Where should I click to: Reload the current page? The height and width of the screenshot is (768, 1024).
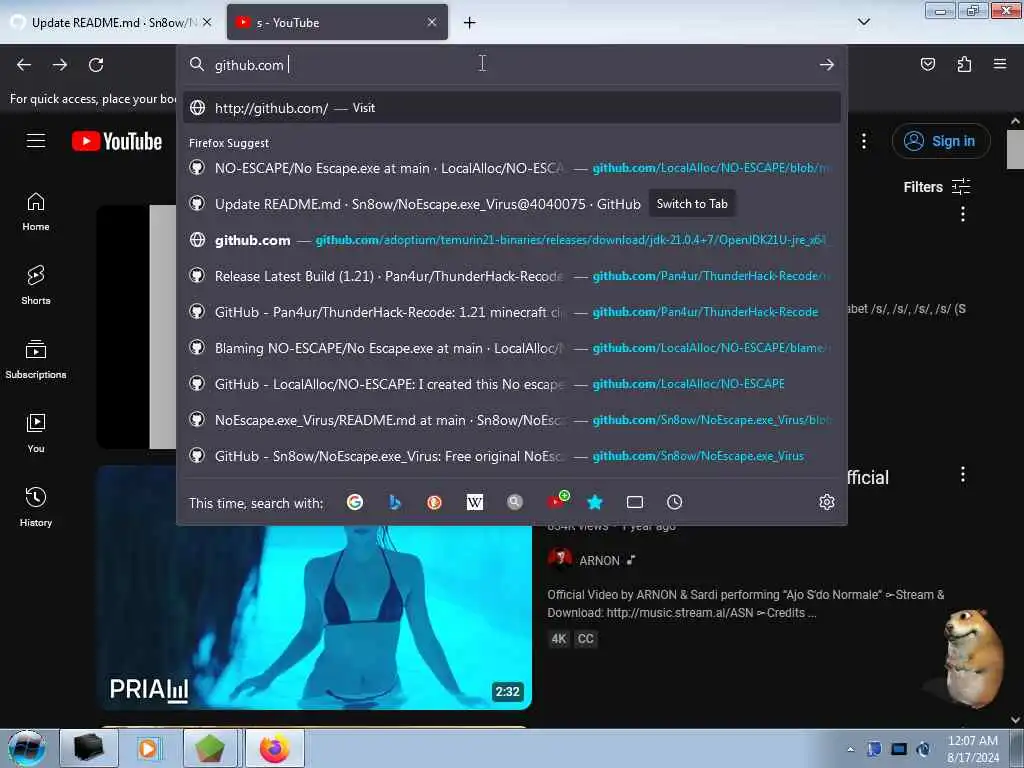[96, 65]
